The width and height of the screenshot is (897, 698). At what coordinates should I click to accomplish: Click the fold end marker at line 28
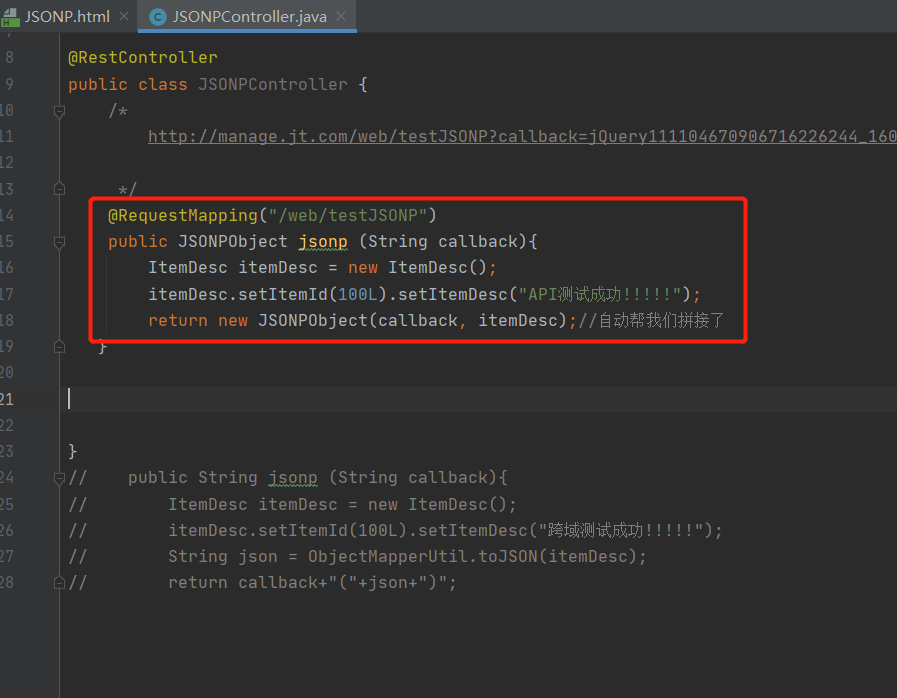[59, 583]
